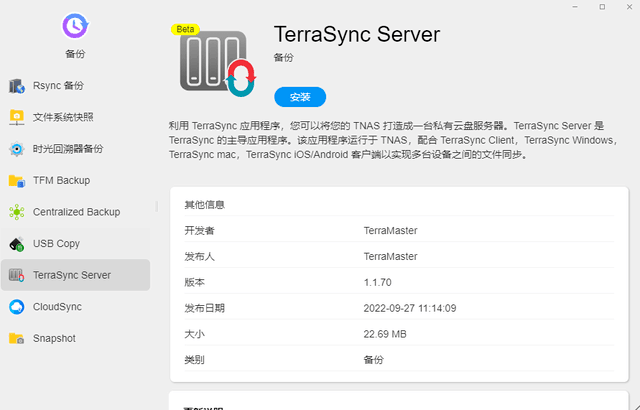This screenshot has height=410, width=640.
Task: Click the Rsync 备份 icon
Action: [17, 86]
